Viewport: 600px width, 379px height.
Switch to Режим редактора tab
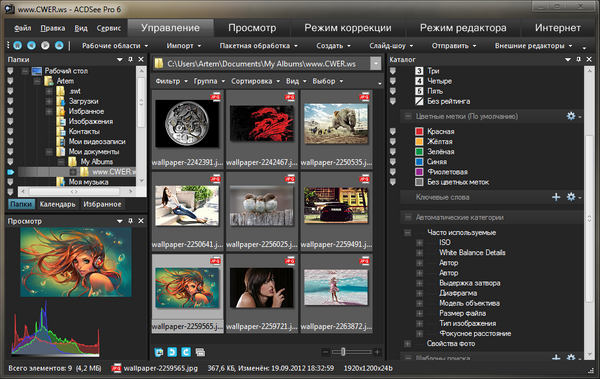pos(463,28)
